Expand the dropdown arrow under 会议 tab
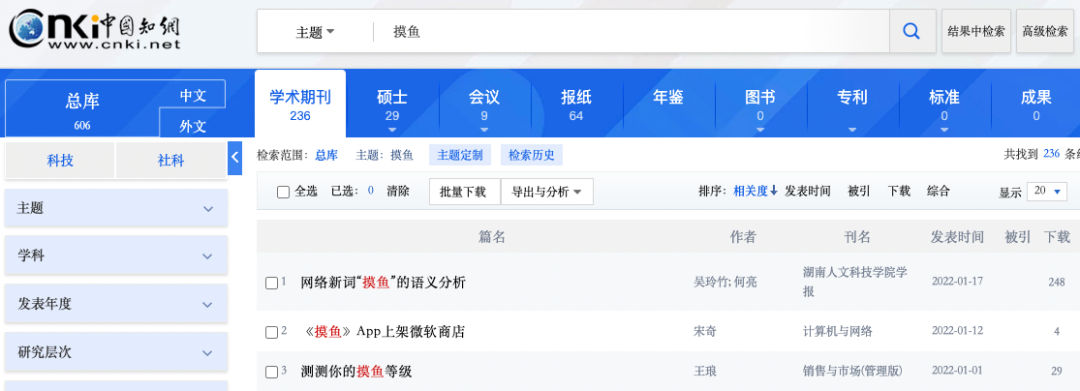 click(x=484, y=129)
